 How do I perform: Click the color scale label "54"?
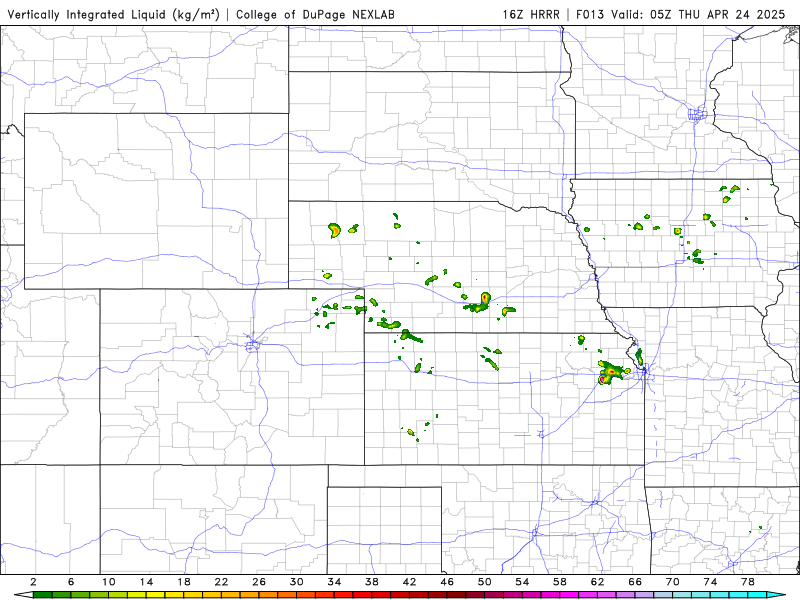(522, 582)
